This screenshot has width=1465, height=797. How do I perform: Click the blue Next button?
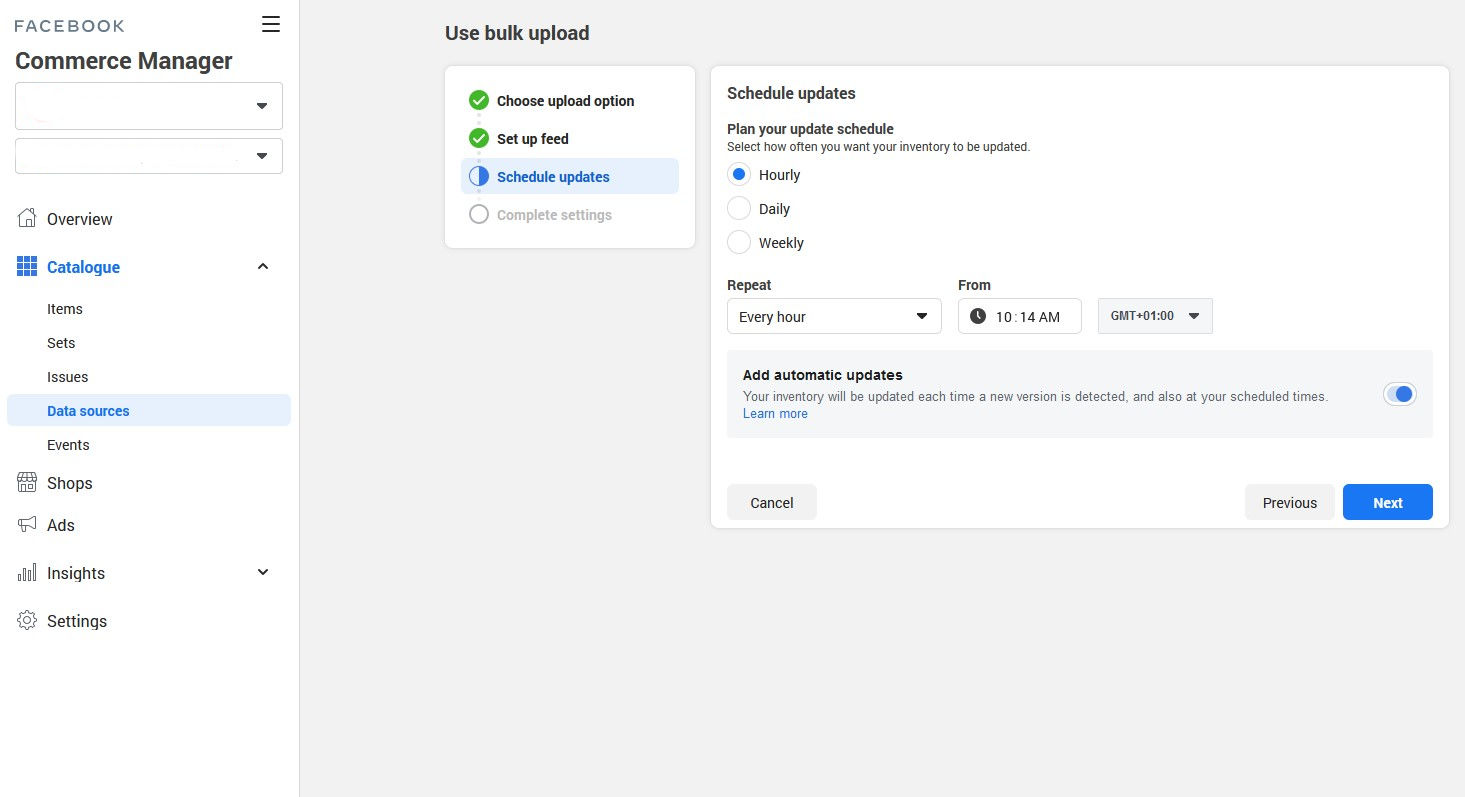(1388, 502)
